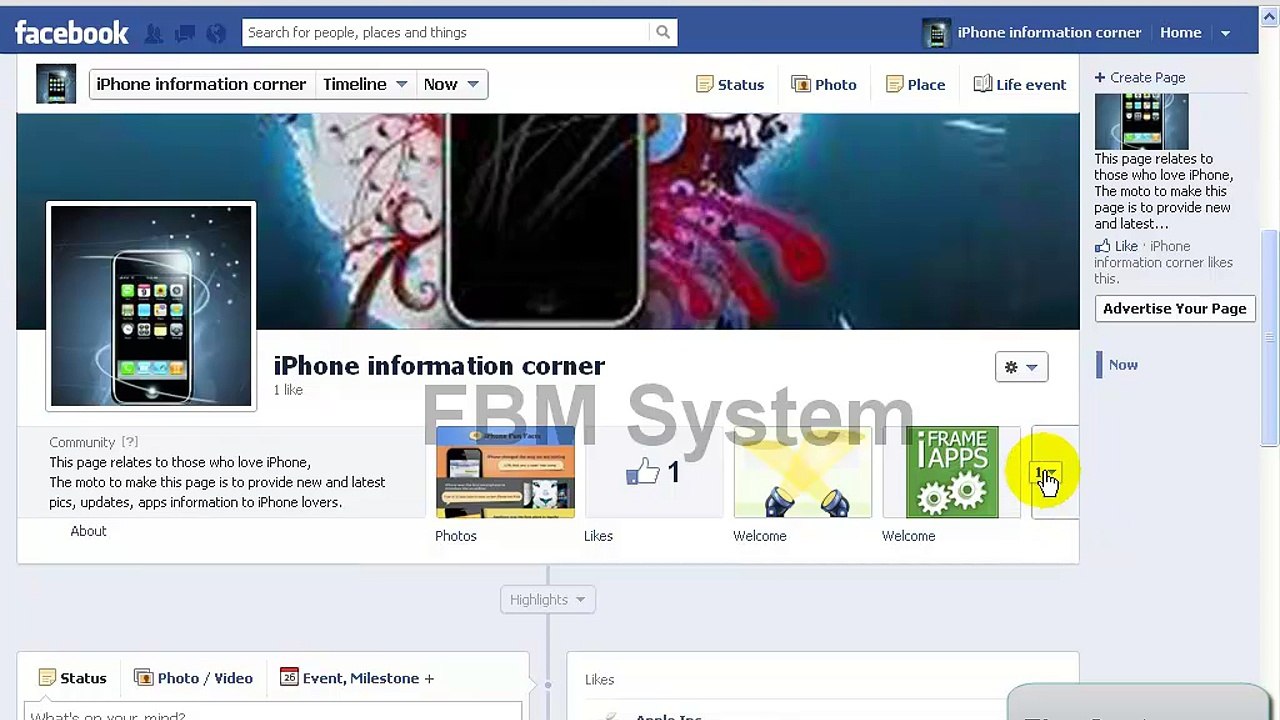Open the Welcome spotlight app tile

pyautogui.click(x=802, y=472)
